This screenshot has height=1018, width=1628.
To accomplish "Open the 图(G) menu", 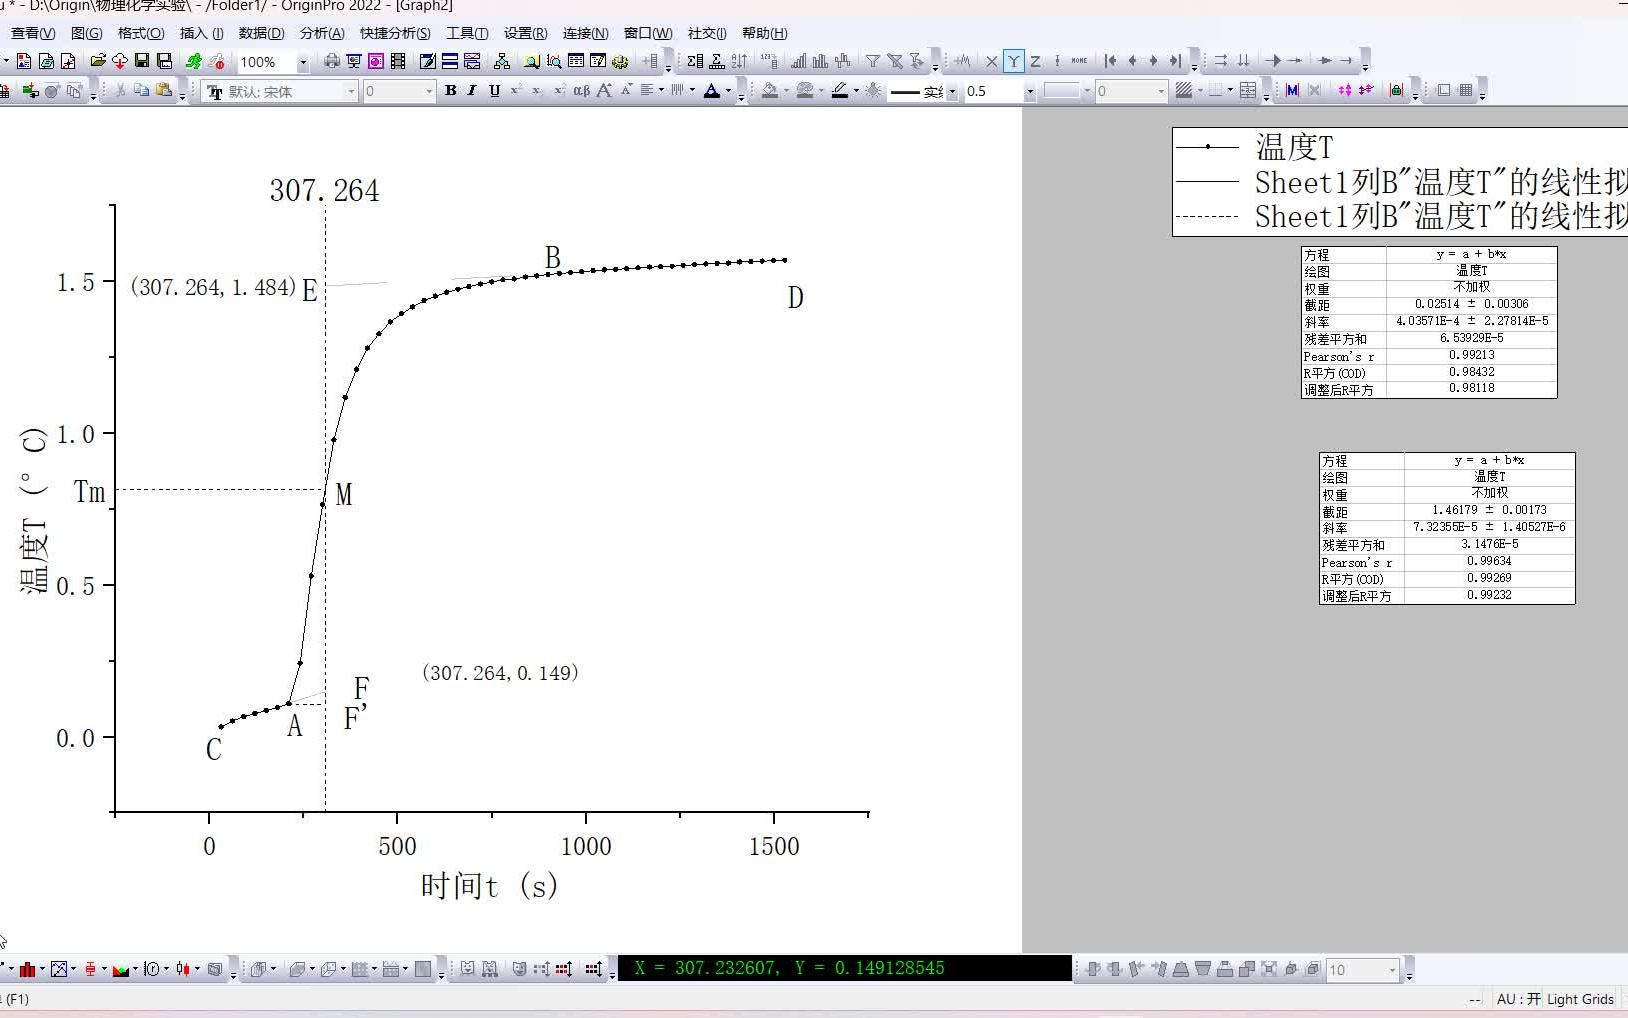I will (x=87, y=33).
